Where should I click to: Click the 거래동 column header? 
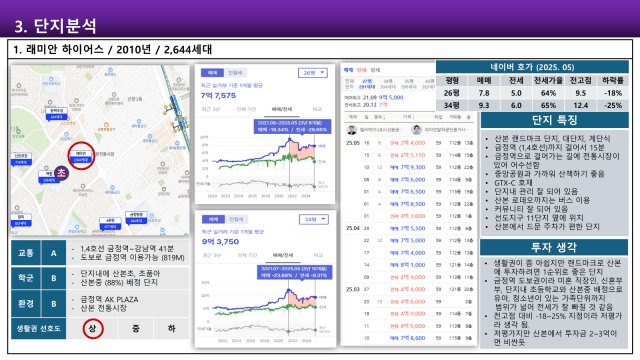click(x=455, y=117)
